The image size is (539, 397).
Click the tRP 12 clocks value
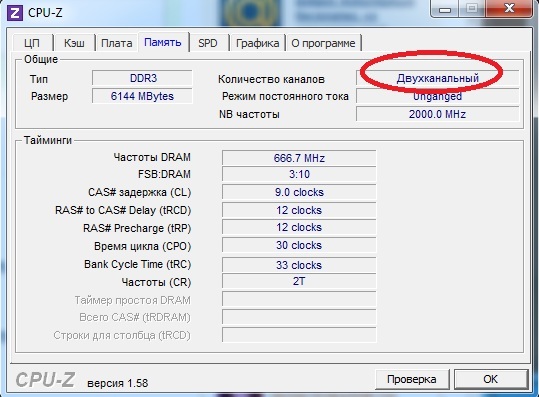coord(299,227)
